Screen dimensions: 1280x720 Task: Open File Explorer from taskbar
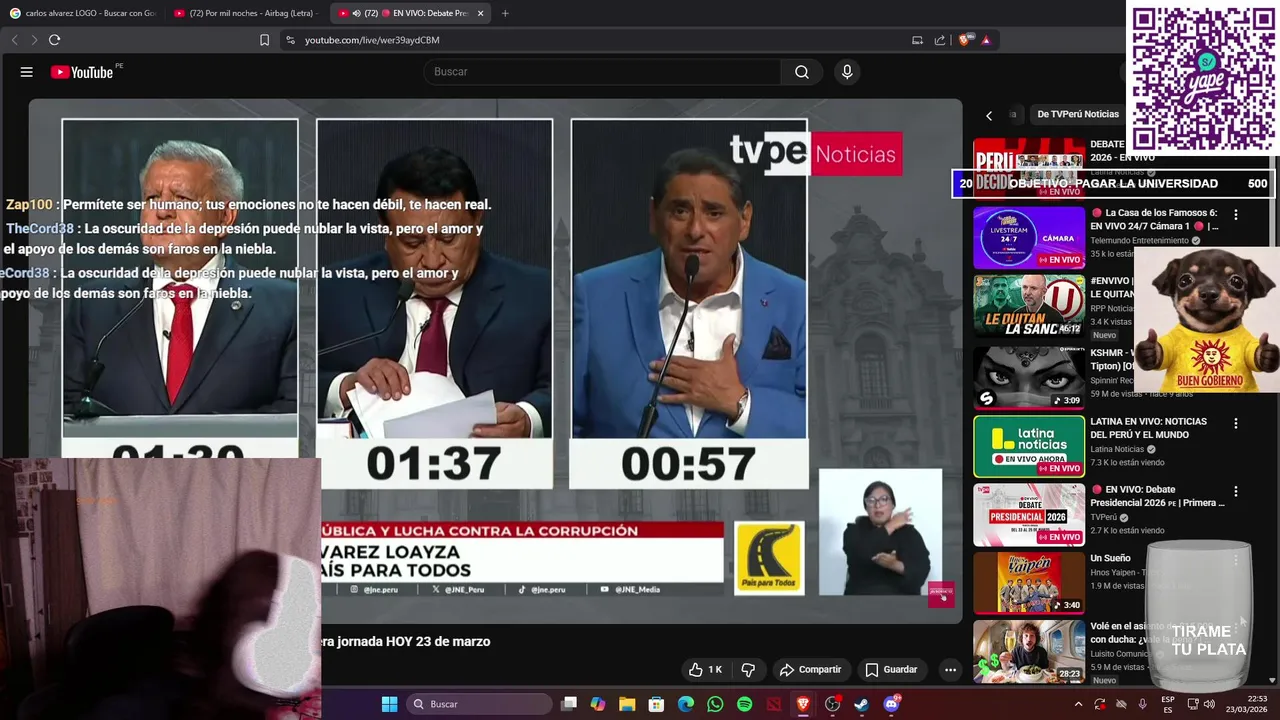(627, 704)
